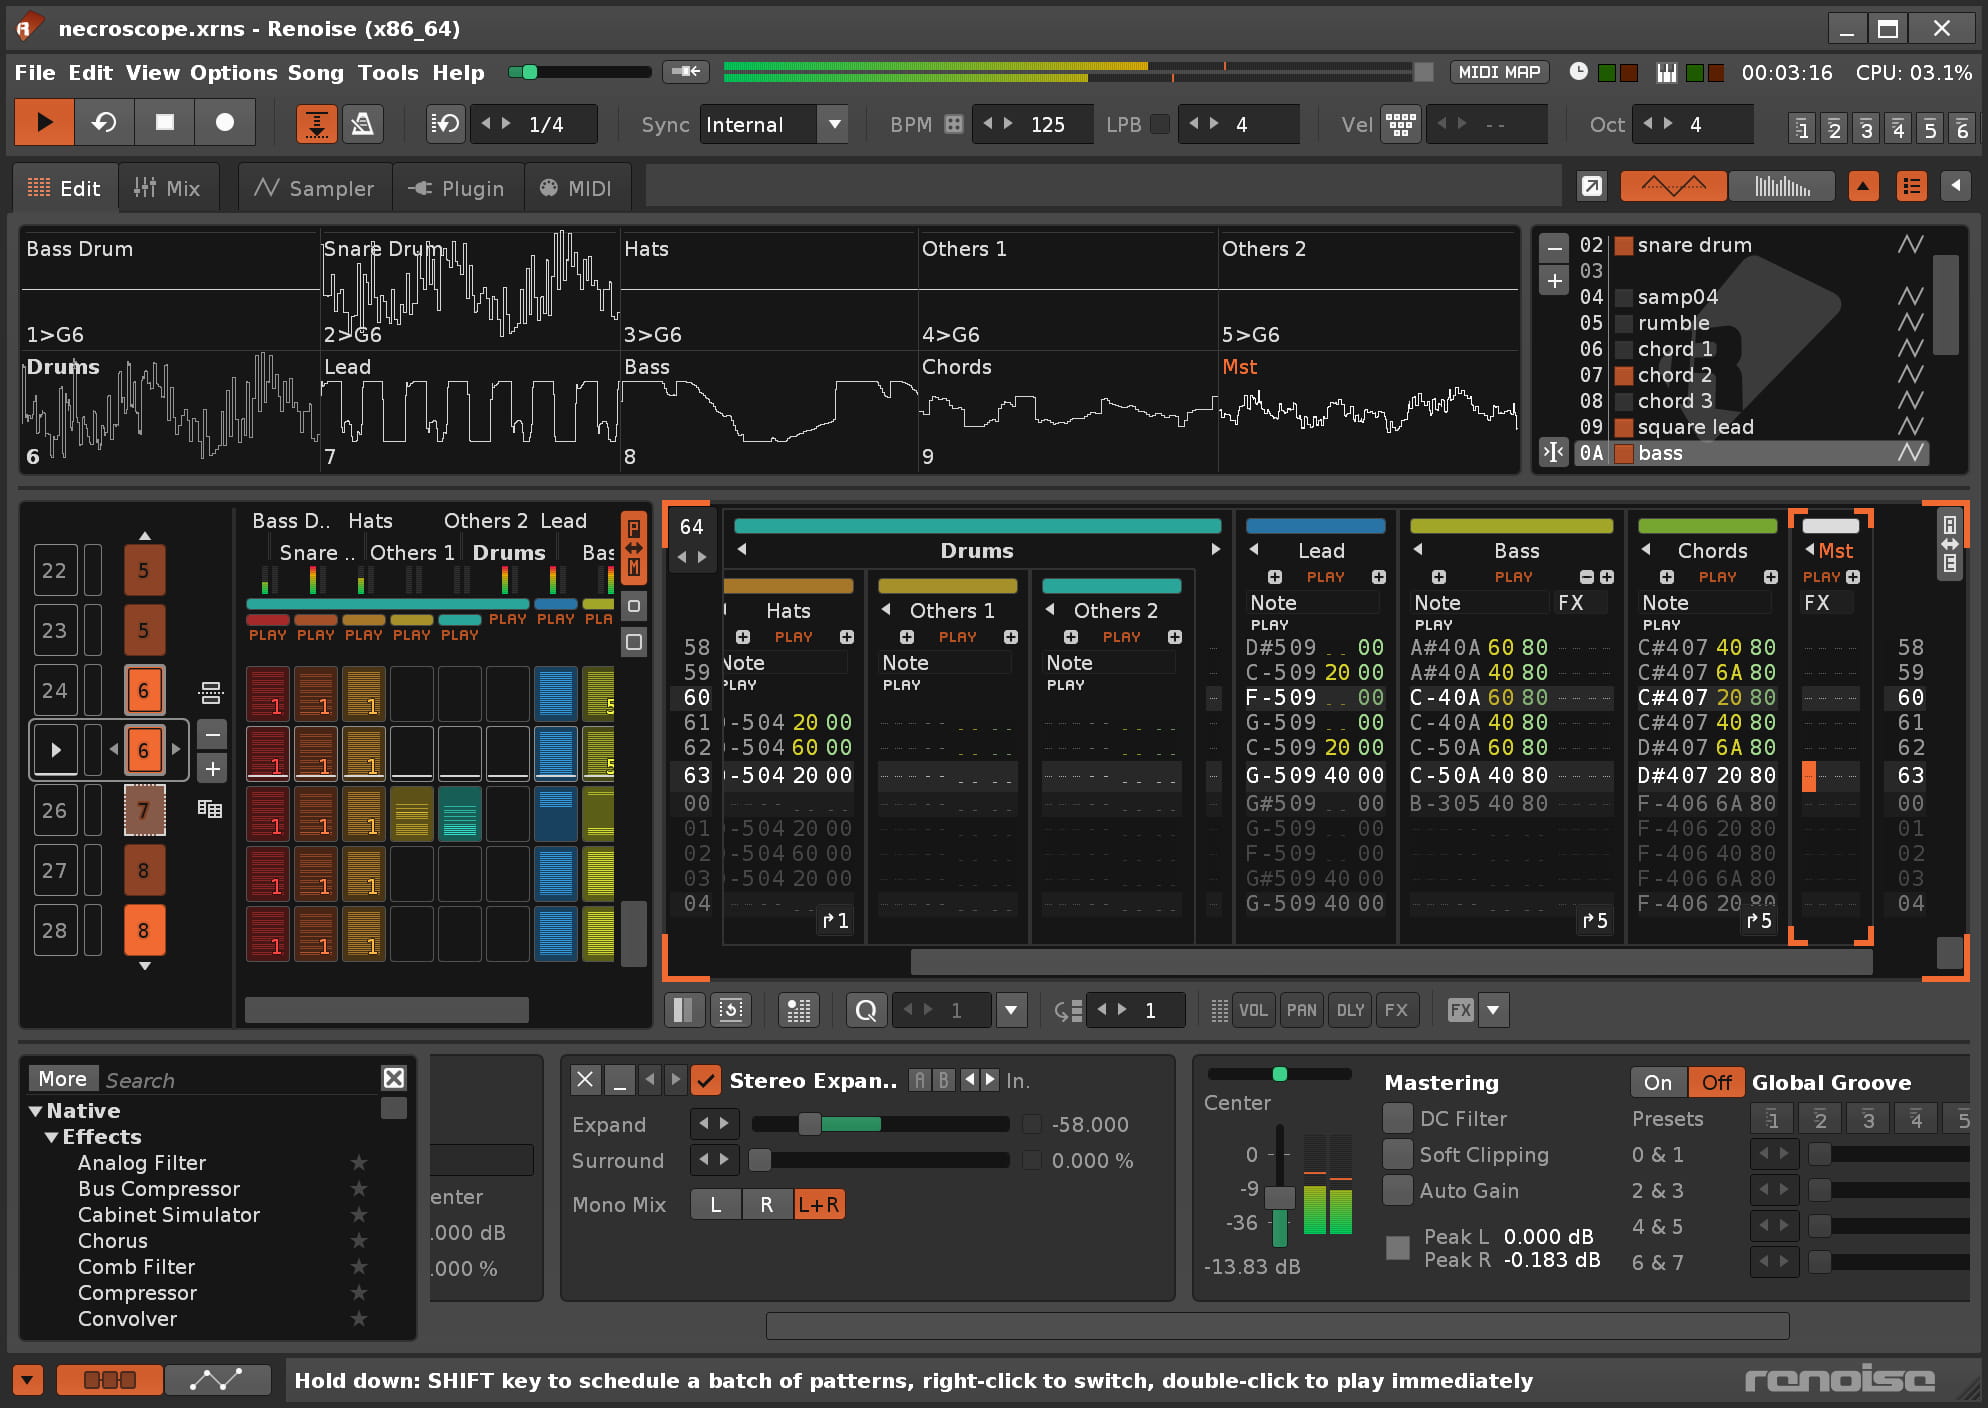The width and height of the screenshot is (1988, 1408).
Task: Click sequencer pattern slot 22
Action: pos(54,570)
